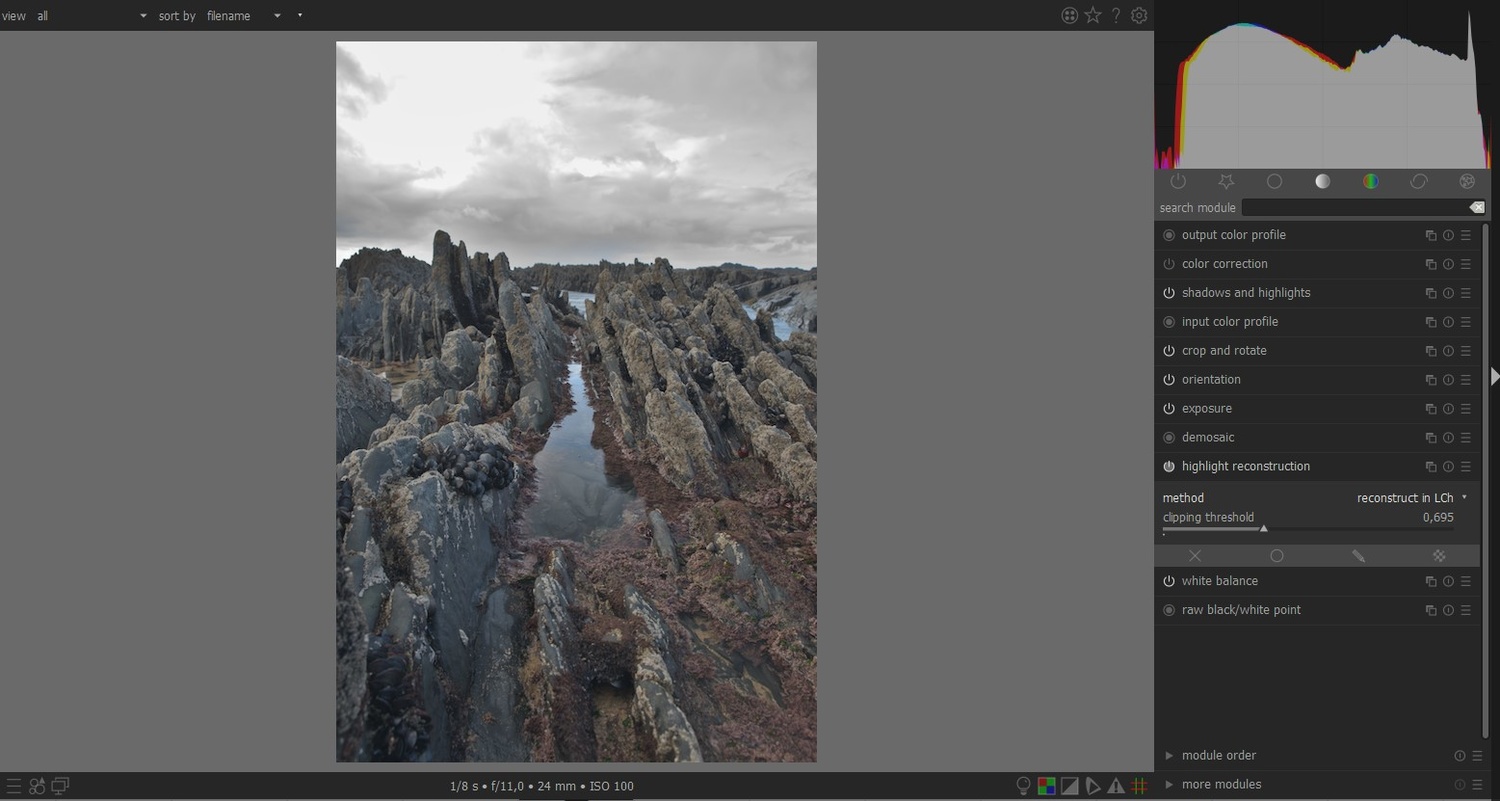
Task: Toggle grouping of images icon
Action: [x=1069, y=15]
